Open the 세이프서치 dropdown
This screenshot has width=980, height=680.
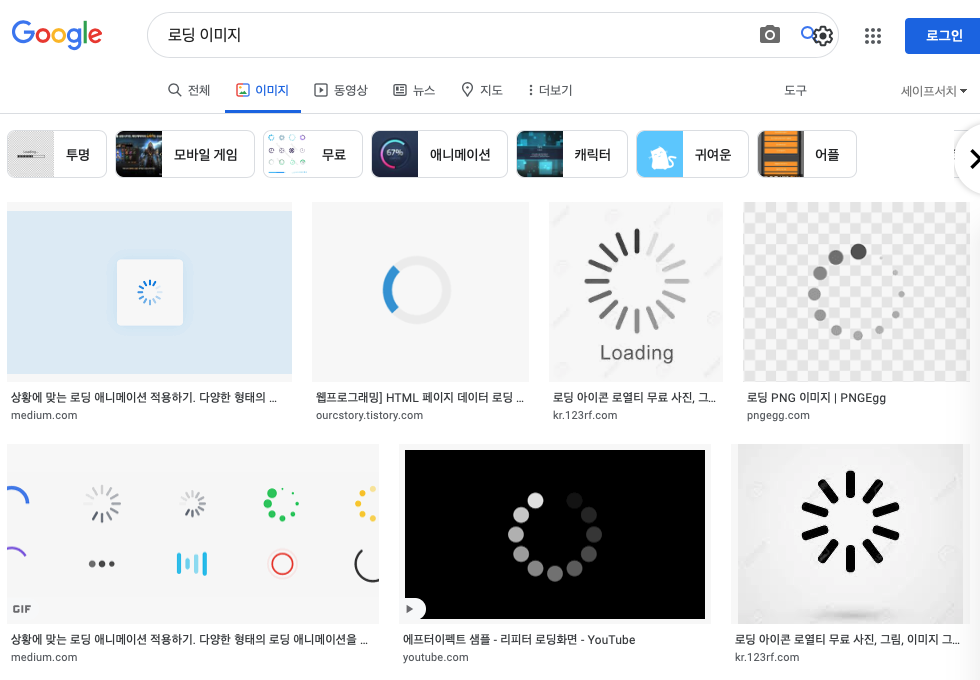931,90
